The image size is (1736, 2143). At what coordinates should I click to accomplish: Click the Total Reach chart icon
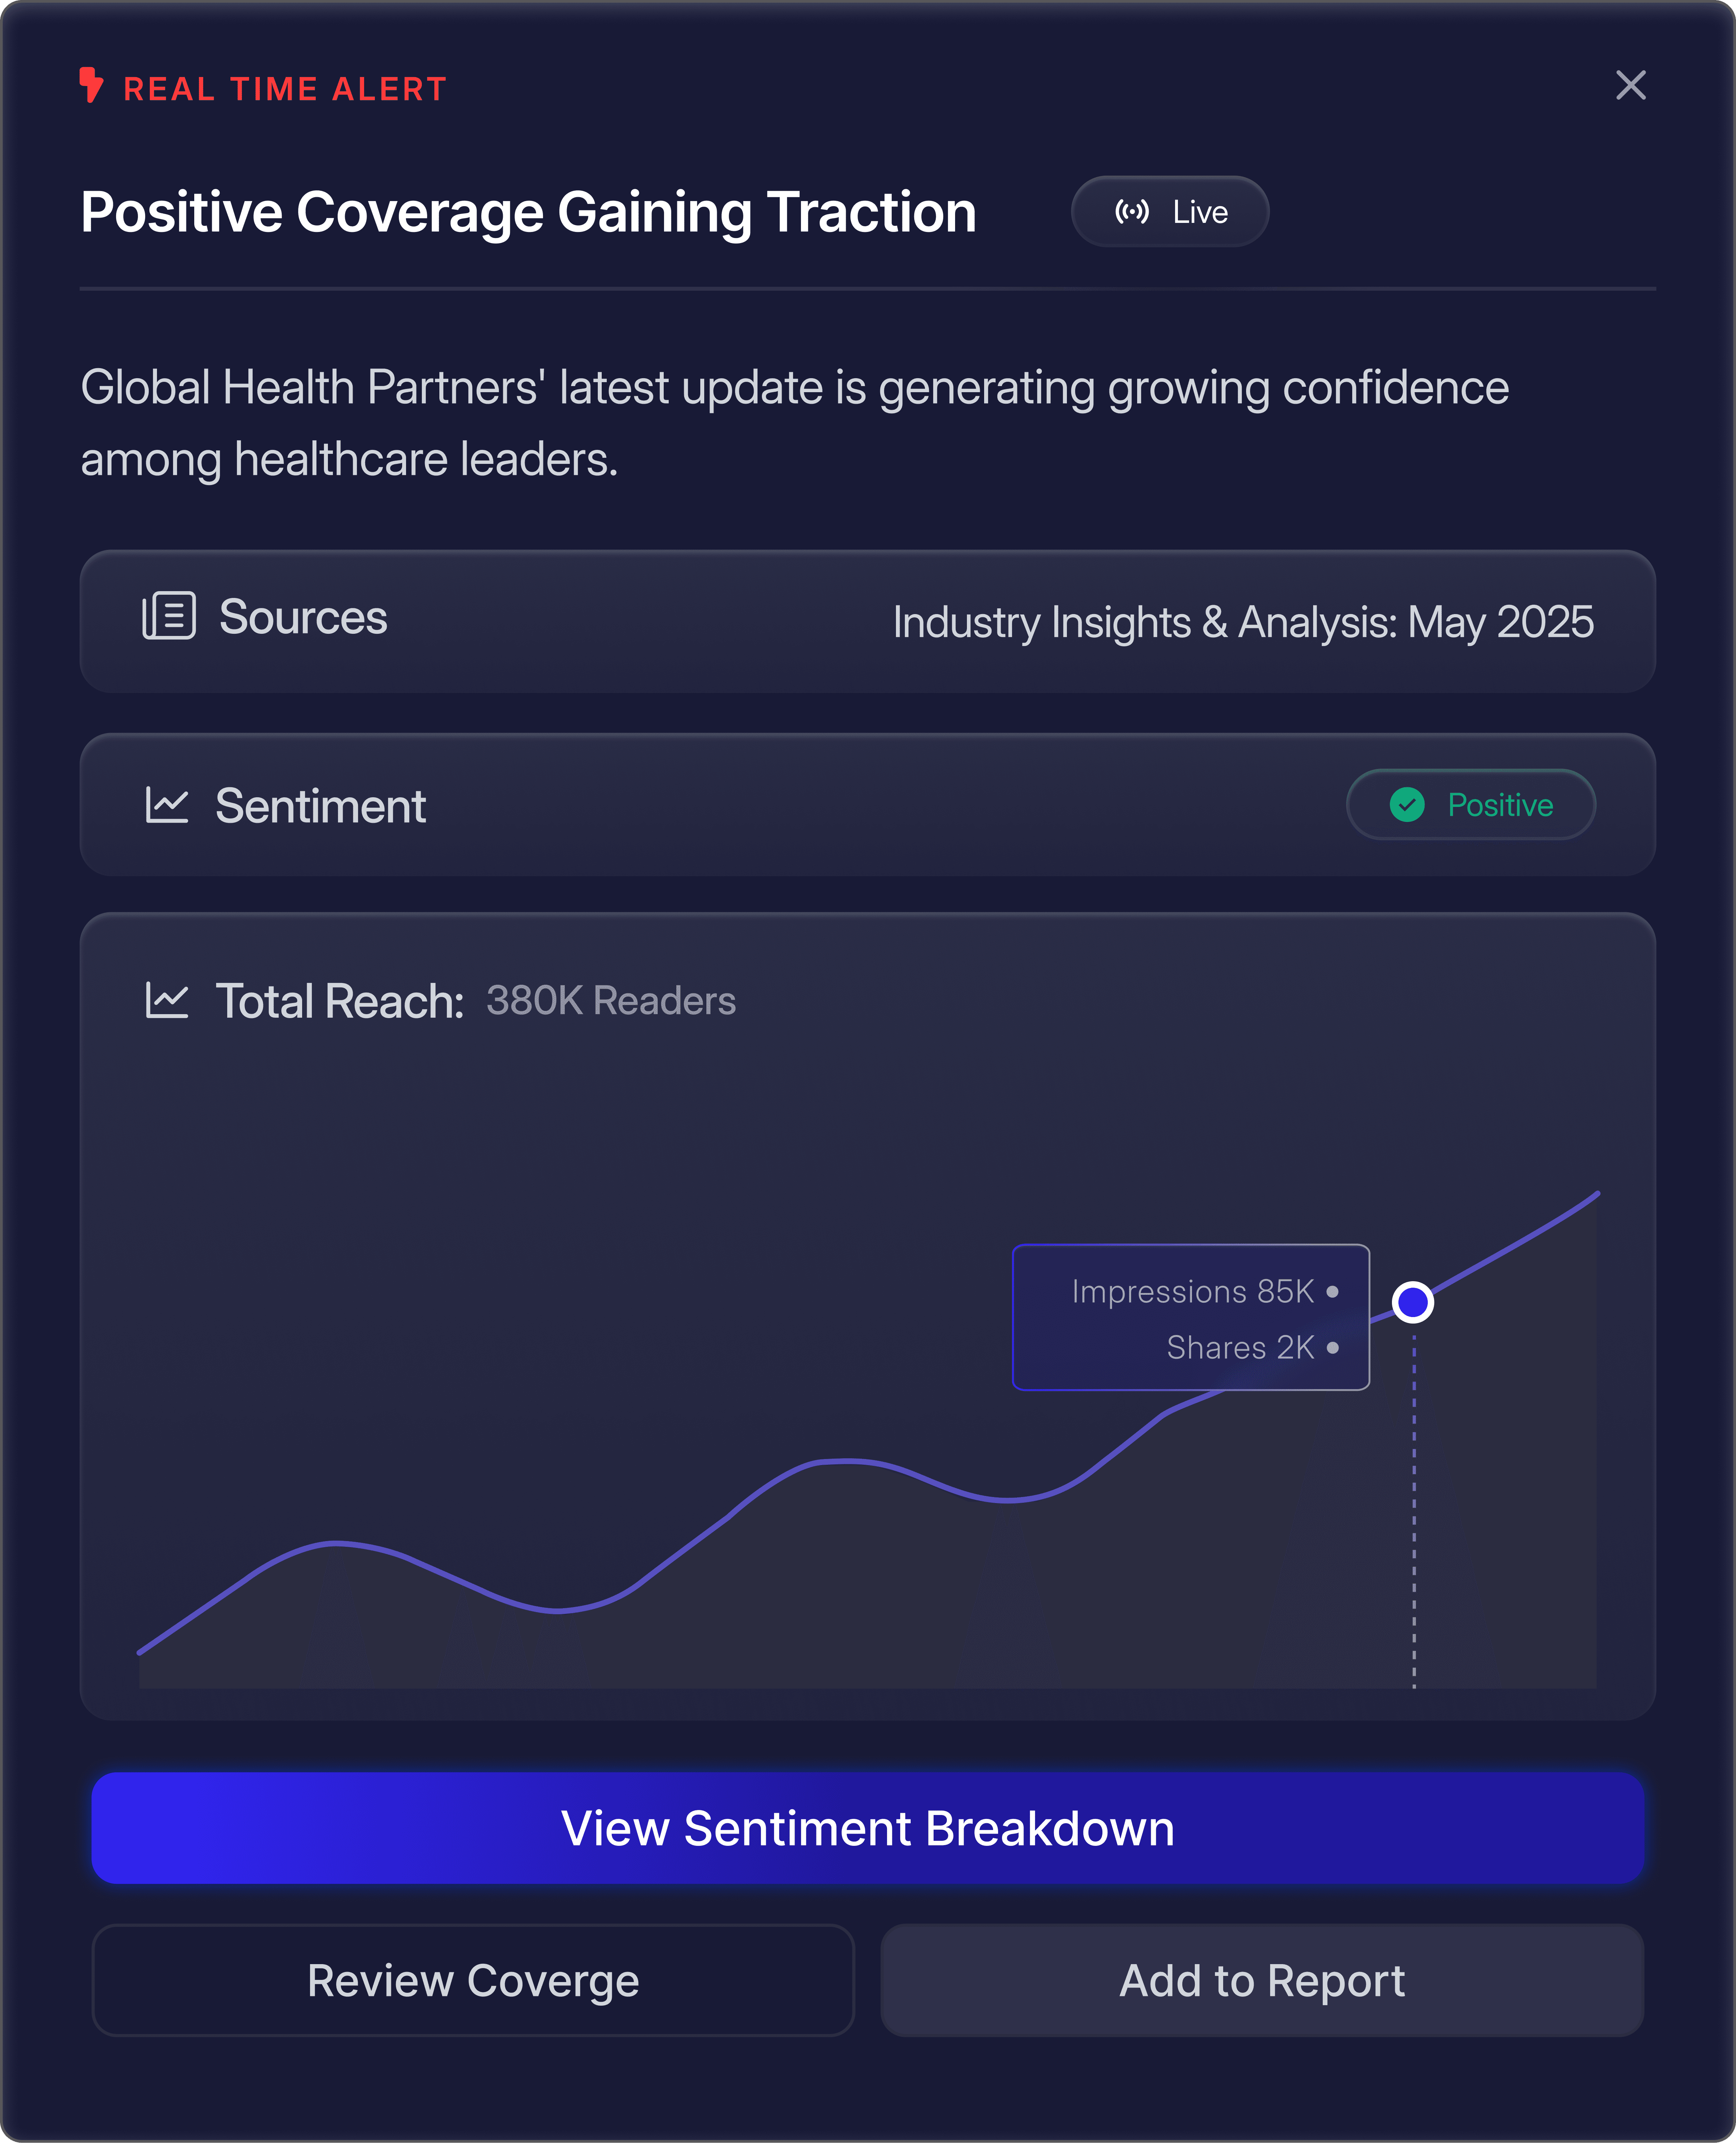pyautogui.click(x=167, y=1000)
